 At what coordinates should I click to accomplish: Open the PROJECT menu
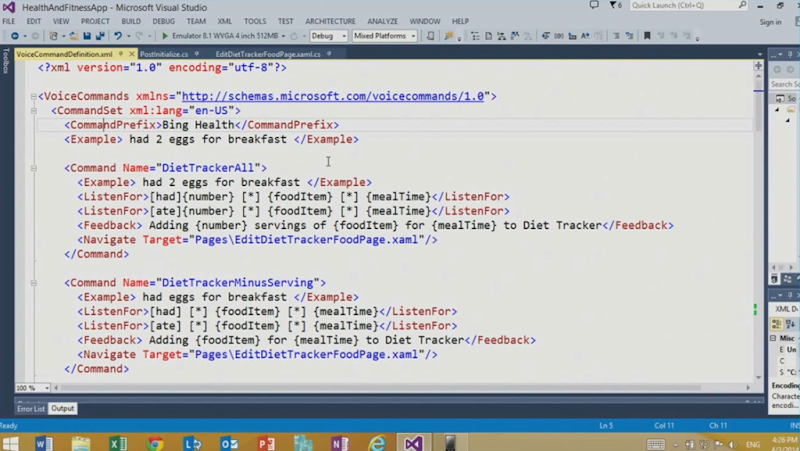tap(95, 21)
